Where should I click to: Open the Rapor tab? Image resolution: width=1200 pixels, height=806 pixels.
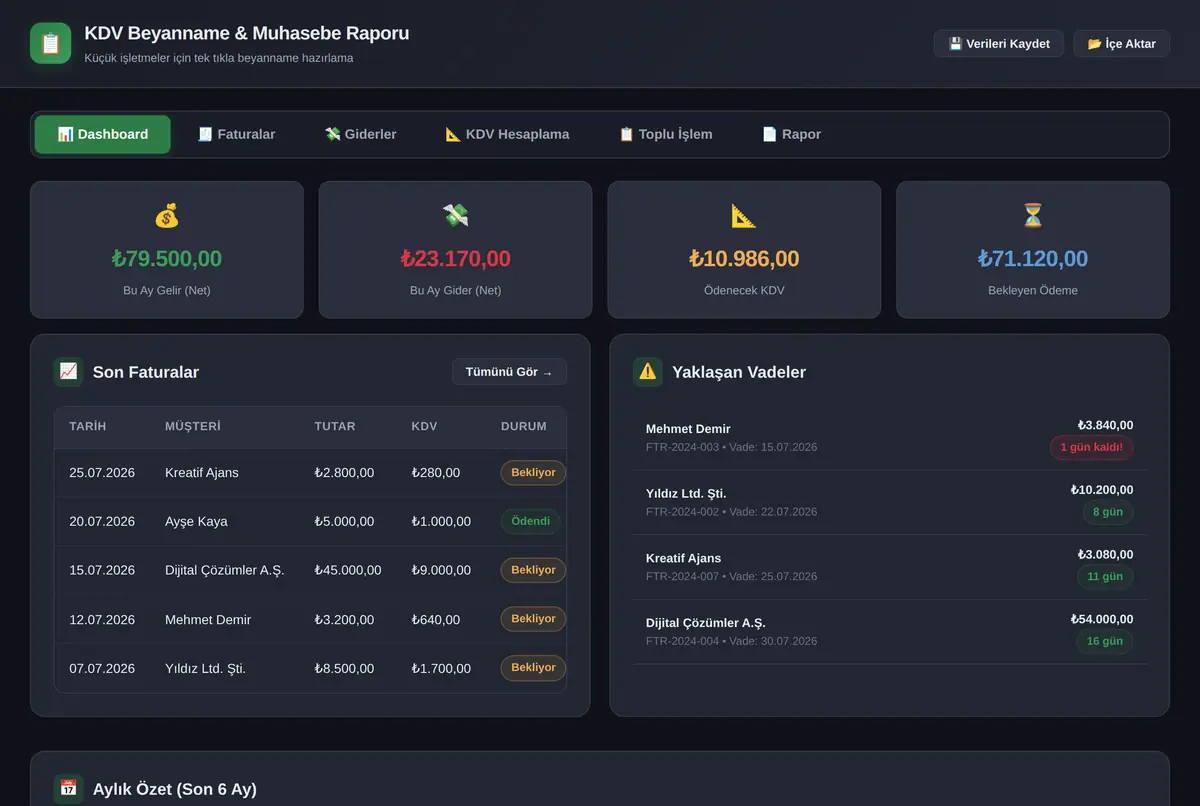coord(791,135)
